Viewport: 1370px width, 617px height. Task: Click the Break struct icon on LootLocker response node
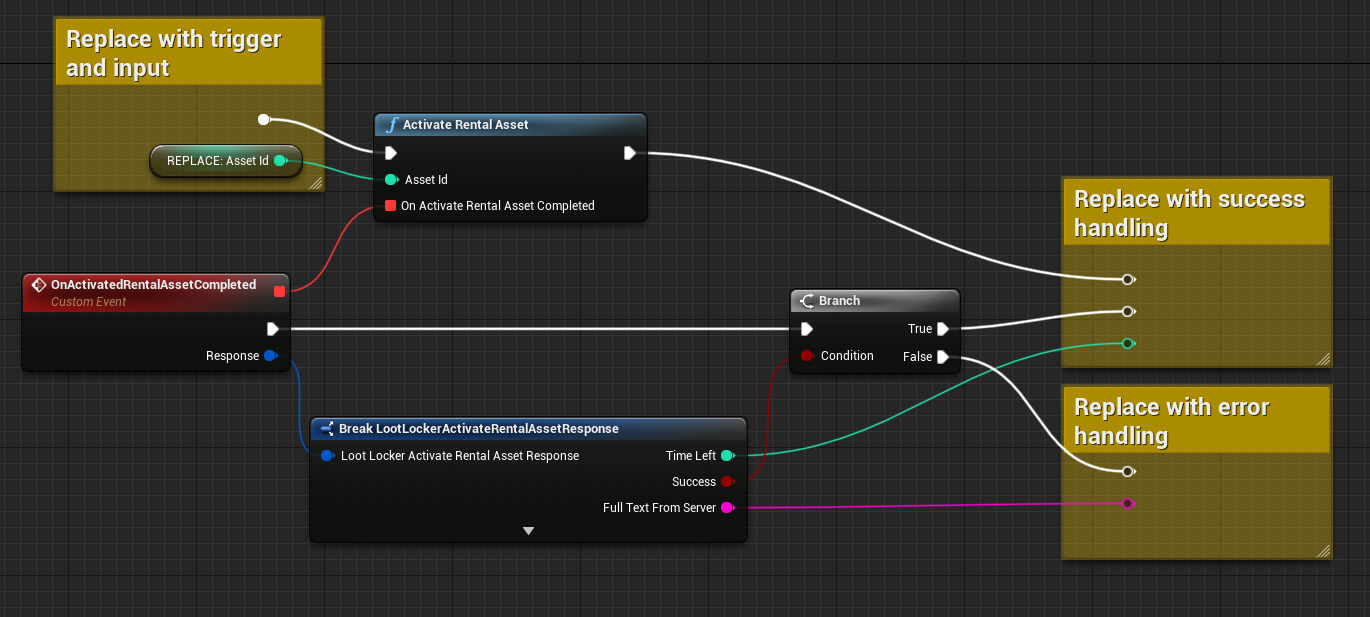click(327, 429)
